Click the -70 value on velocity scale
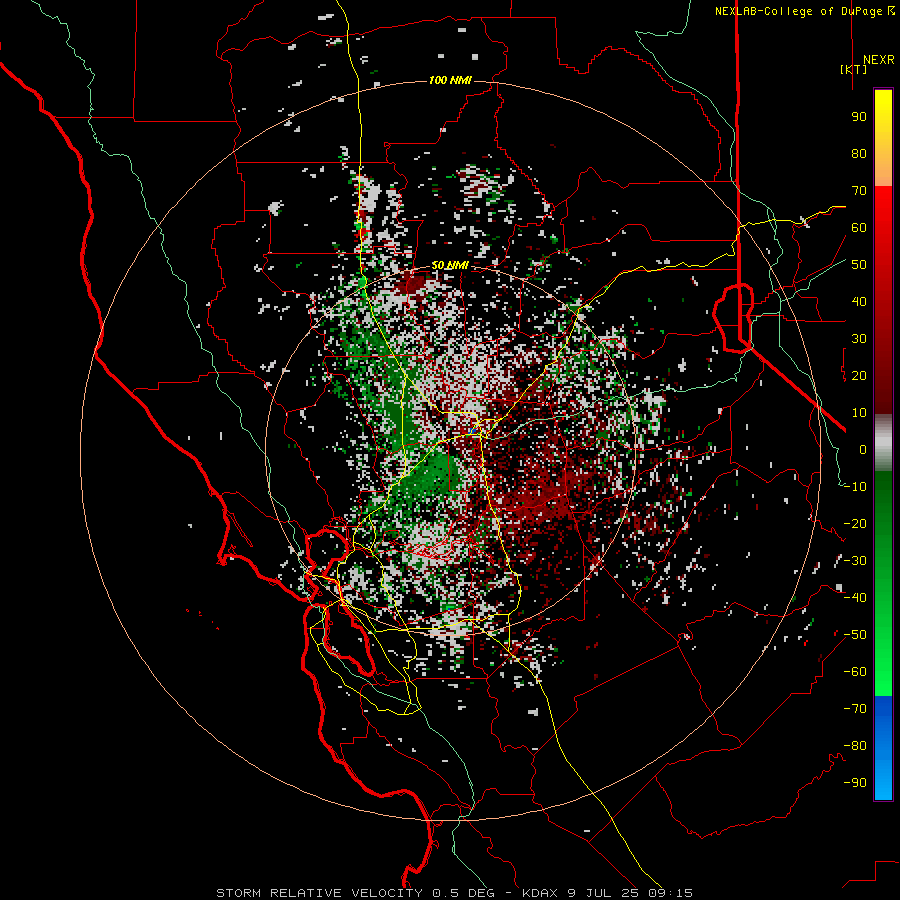 tap(855, 709)
